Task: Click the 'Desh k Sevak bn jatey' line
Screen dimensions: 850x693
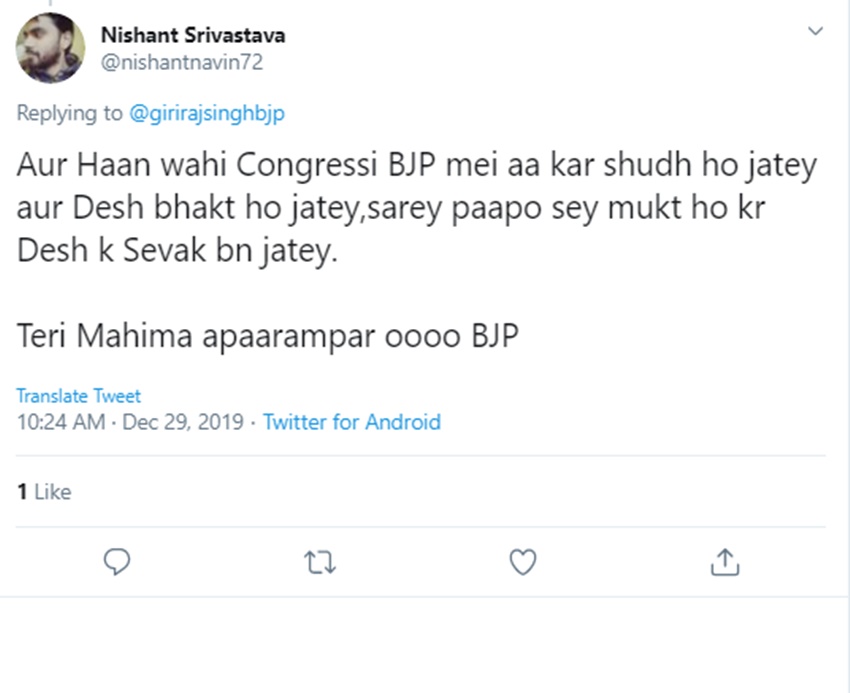Action: 177,250
